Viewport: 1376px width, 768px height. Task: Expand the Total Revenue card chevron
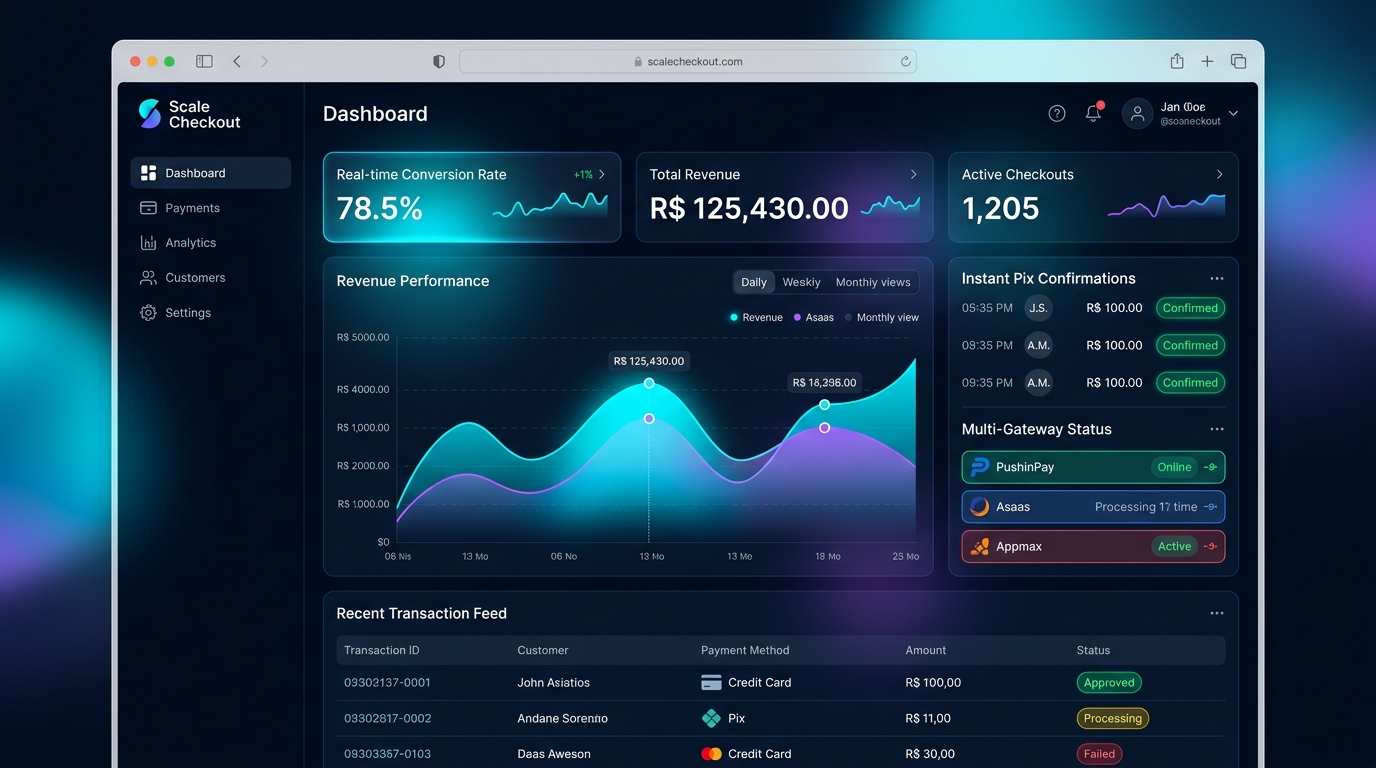point(913,174)
